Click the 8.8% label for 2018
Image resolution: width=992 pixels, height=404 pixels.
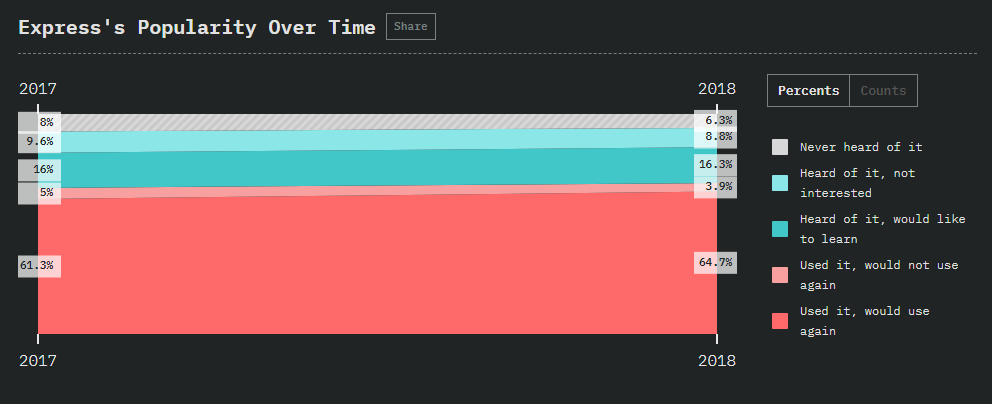(x=716, y=137)
